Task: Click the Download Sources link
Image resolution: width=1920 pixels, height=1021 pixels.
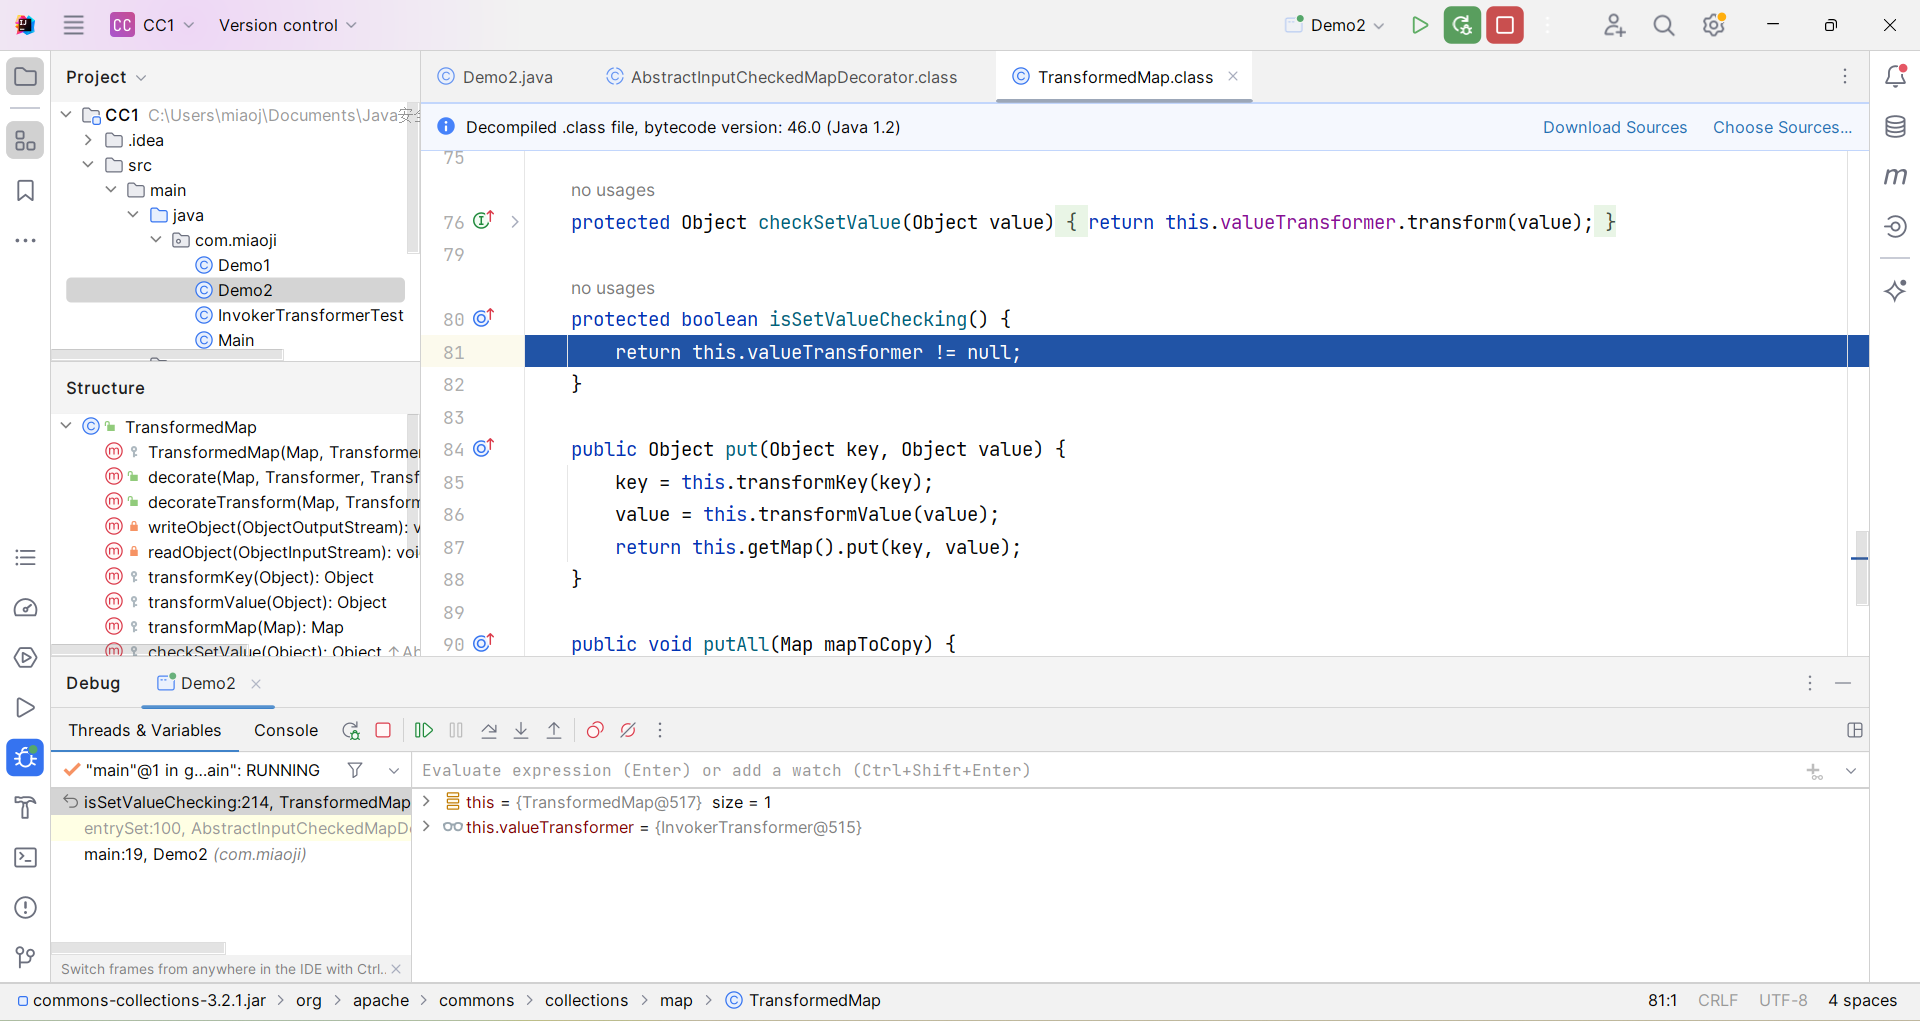Action: pyautogui.click(x=1614, y=127)
